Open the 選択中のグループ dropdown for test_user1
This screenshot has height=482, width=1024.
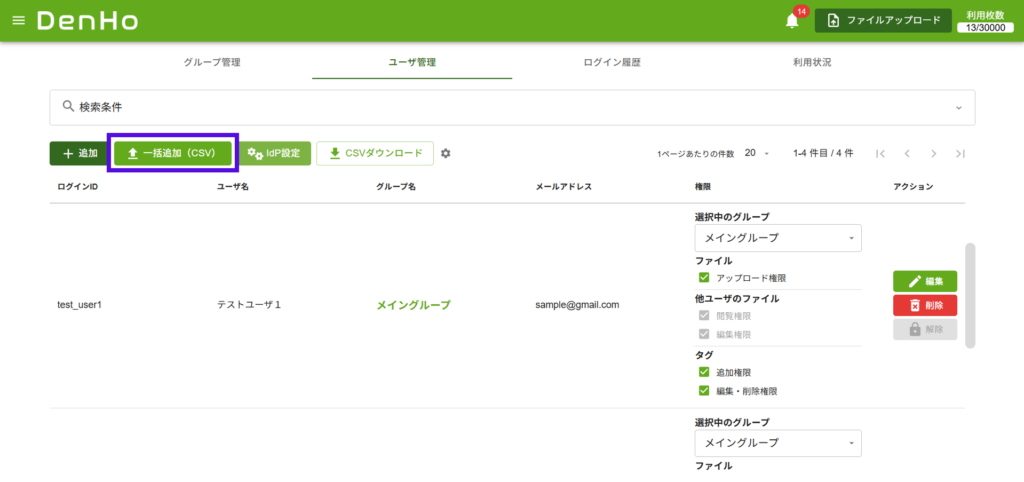[x=778, y=238]
